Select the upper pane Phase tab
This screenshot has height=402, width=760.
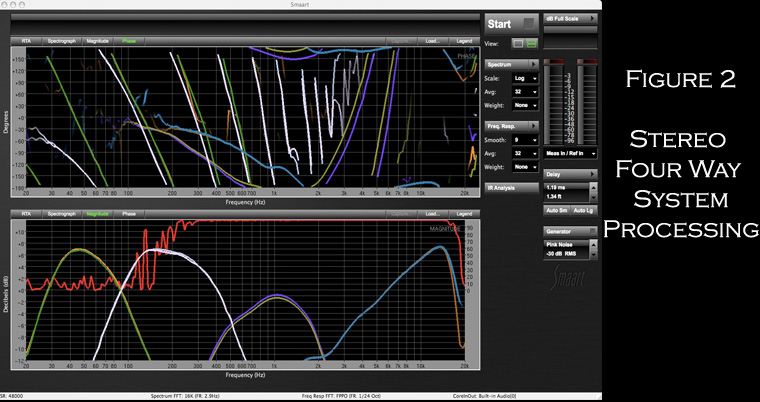tap(129, 41)
